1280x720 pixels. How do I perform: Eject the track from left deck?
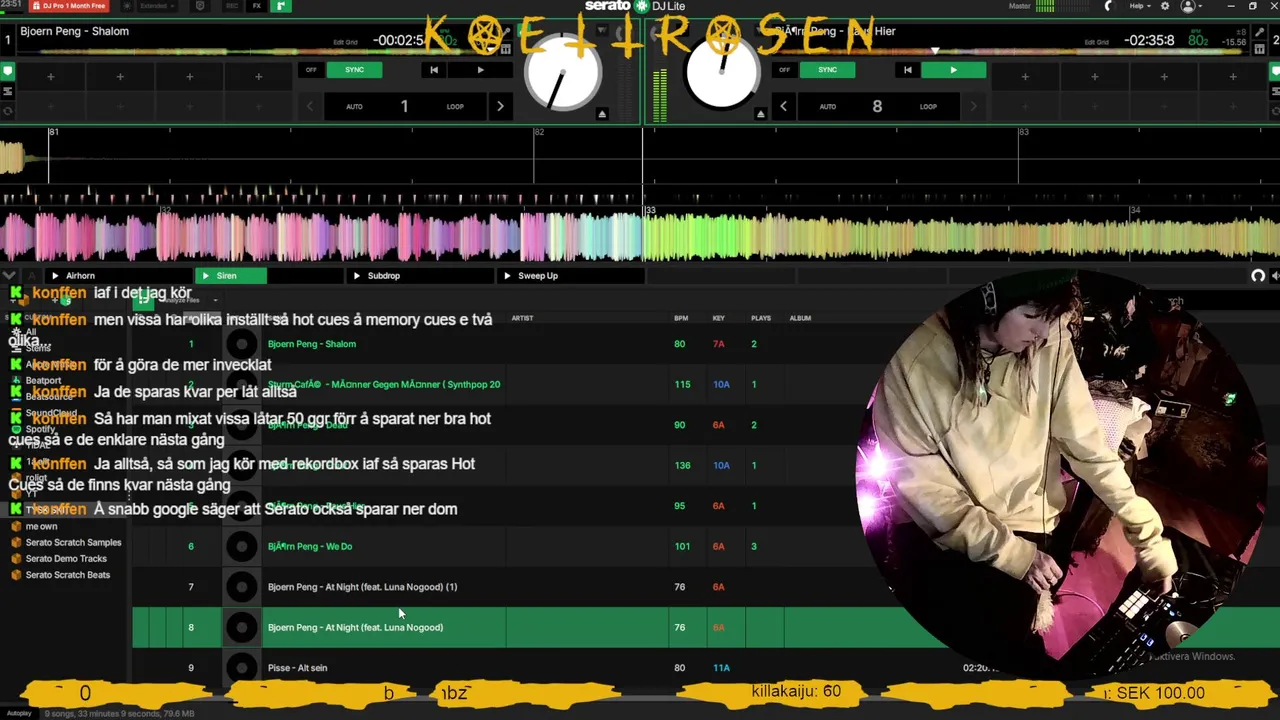point(602,114)
